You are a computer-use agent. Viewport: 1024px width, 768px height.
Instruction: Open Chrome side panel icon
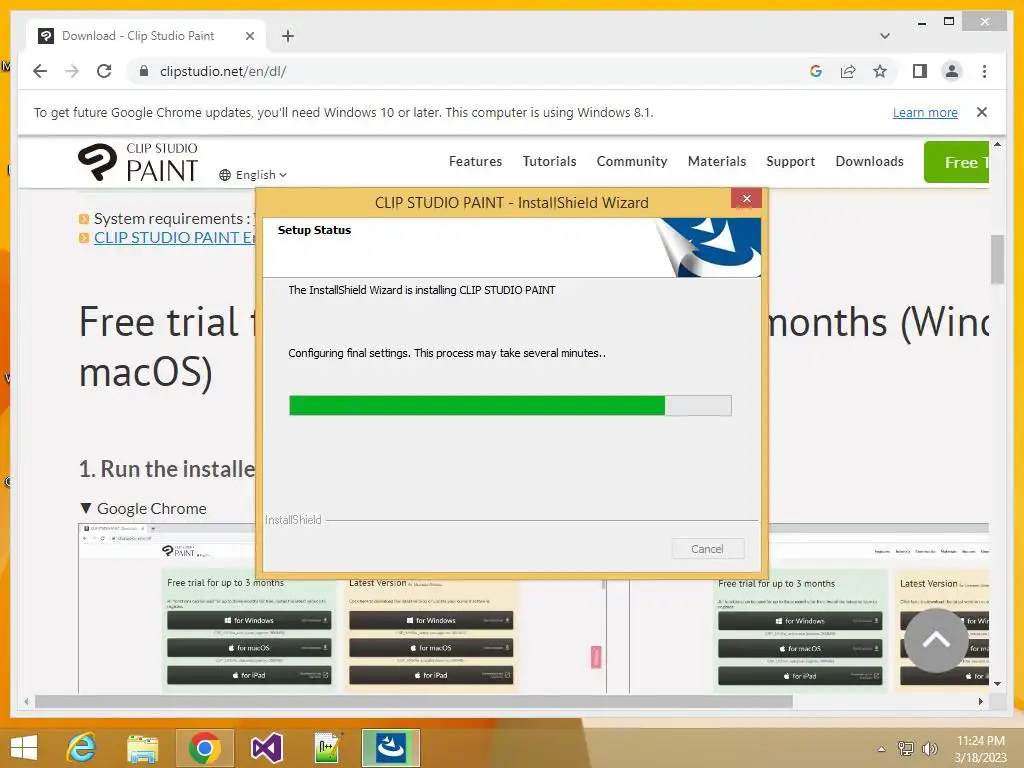pyautogui.click(x=920, y=71)
